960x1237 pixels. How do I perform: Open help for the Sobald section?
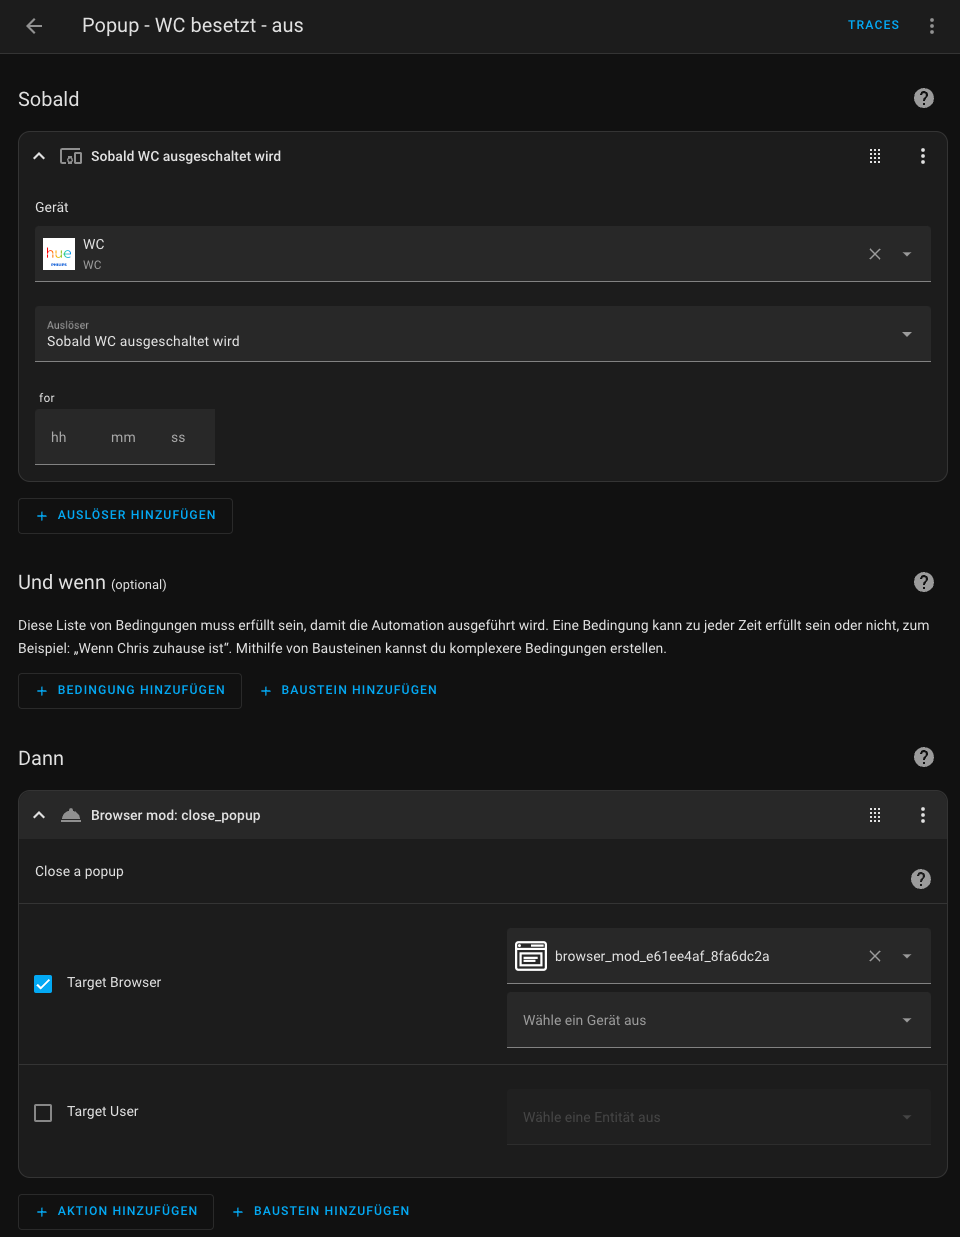tap(924, 98)
